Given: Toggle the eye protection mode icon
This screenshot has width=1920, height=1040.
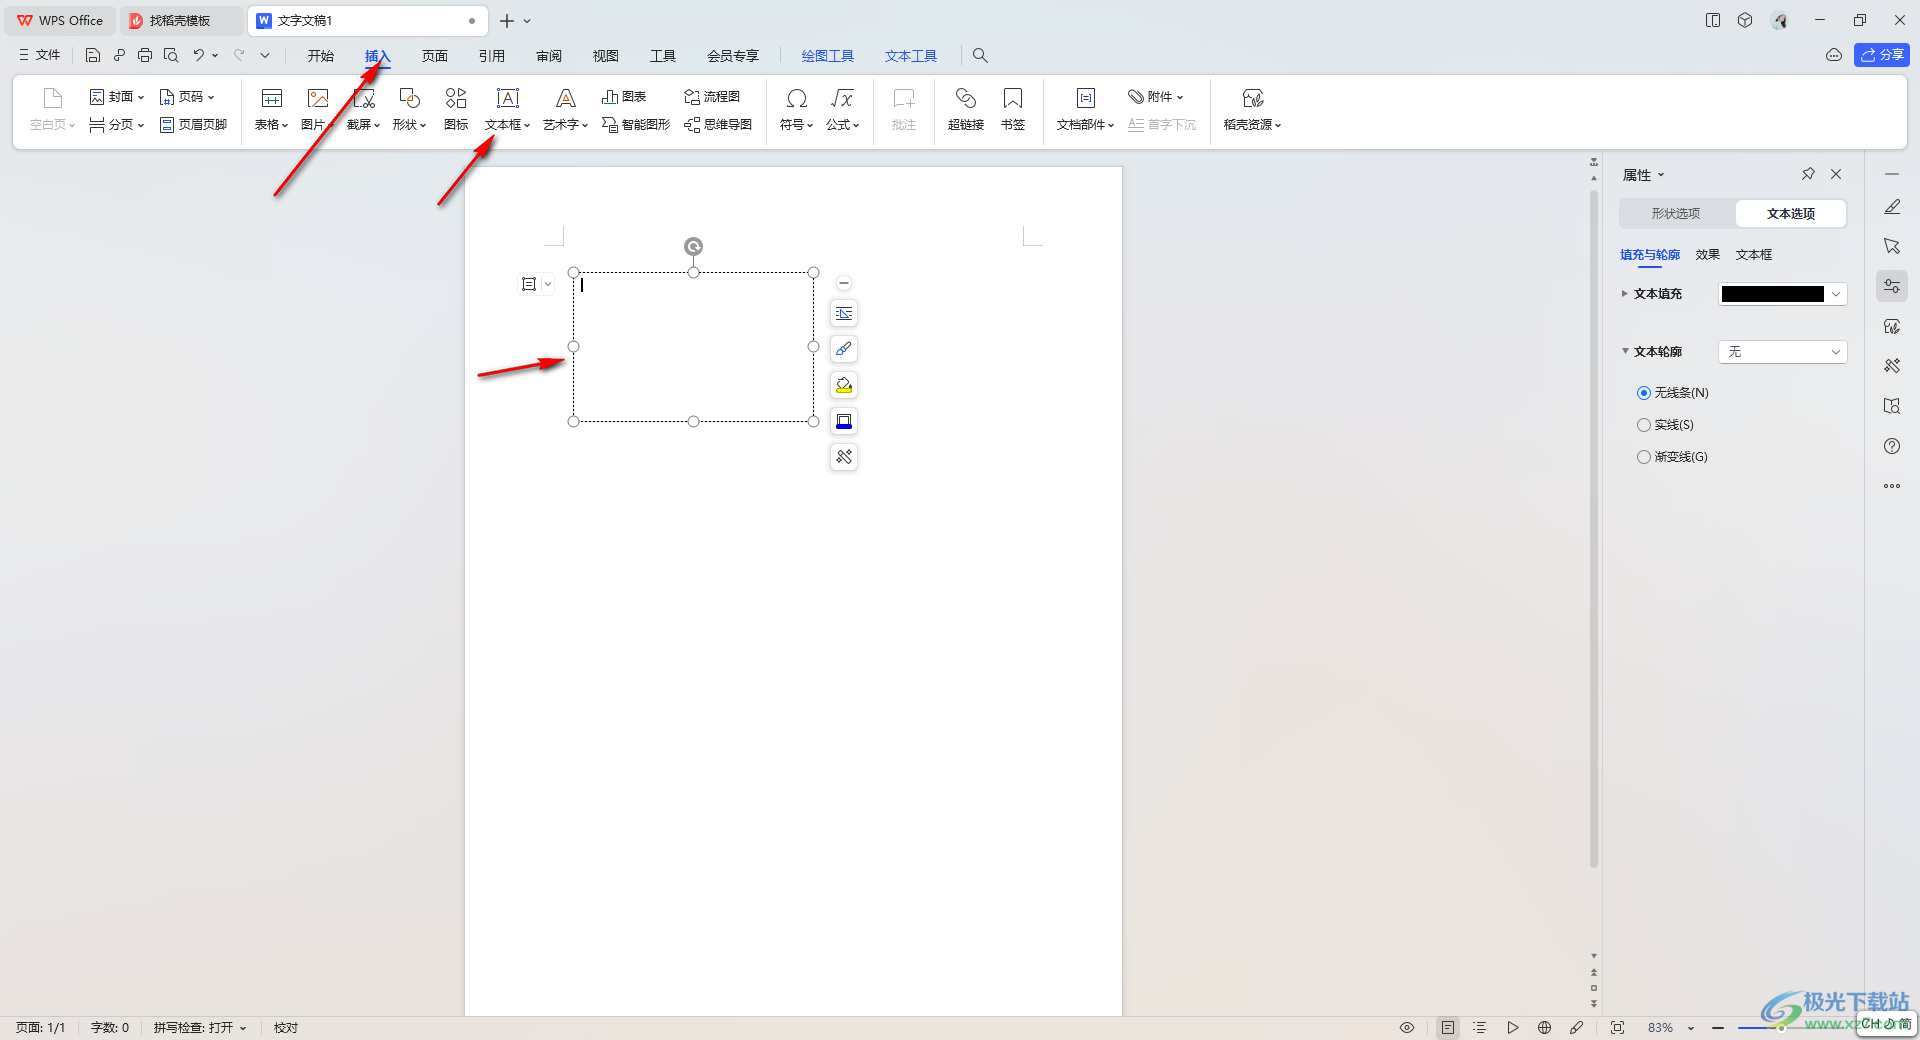Looking at the screenshot, I should [1407, 1027].
